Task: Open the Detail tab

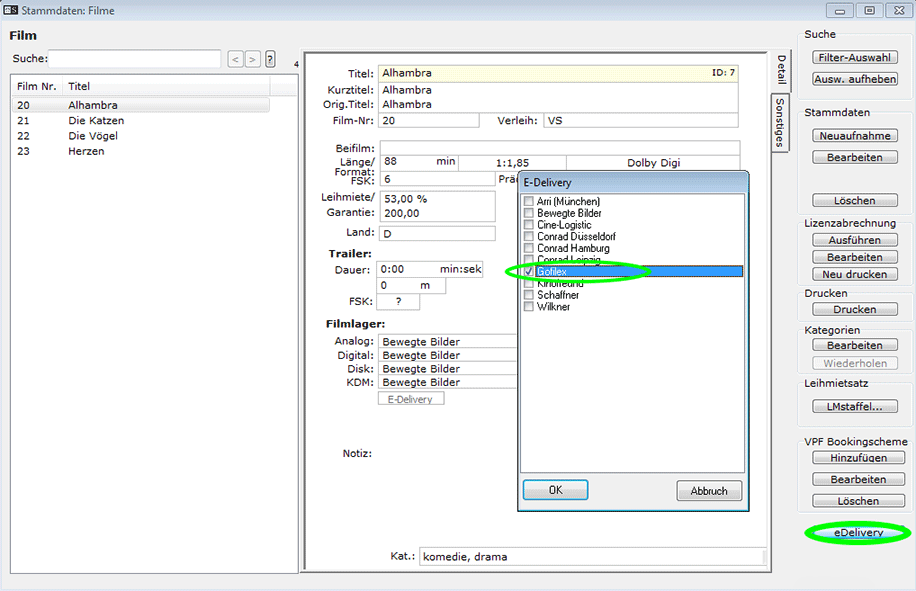Action: pos(781,70)
